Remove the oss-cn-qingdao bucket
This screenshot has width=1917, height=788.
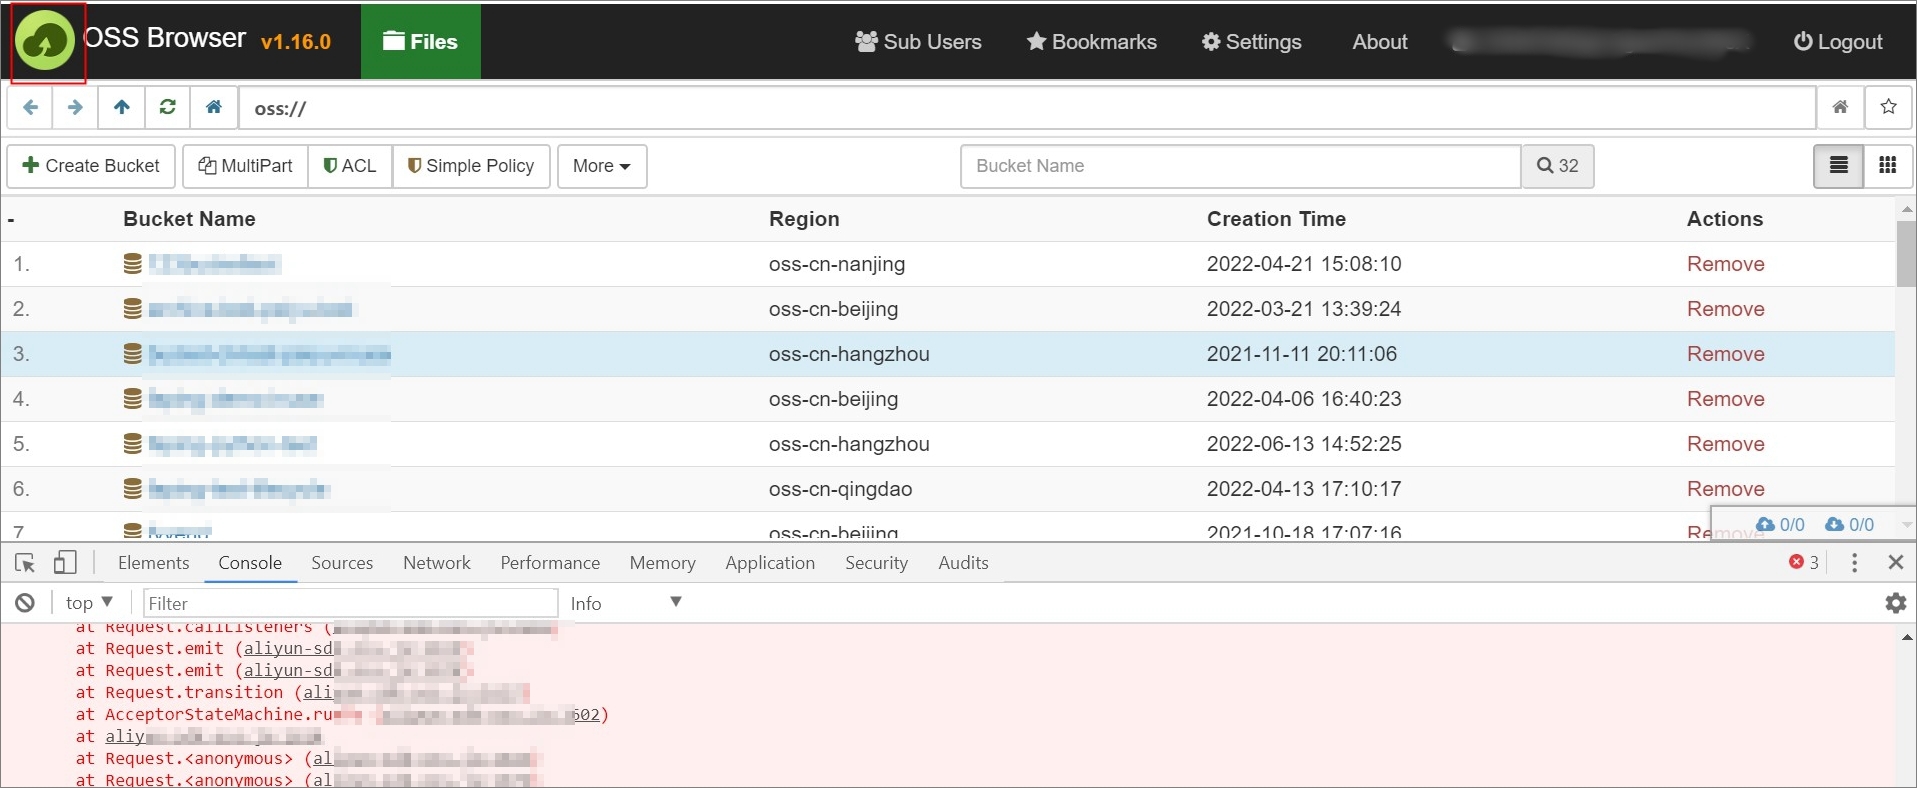(1725, 489)
